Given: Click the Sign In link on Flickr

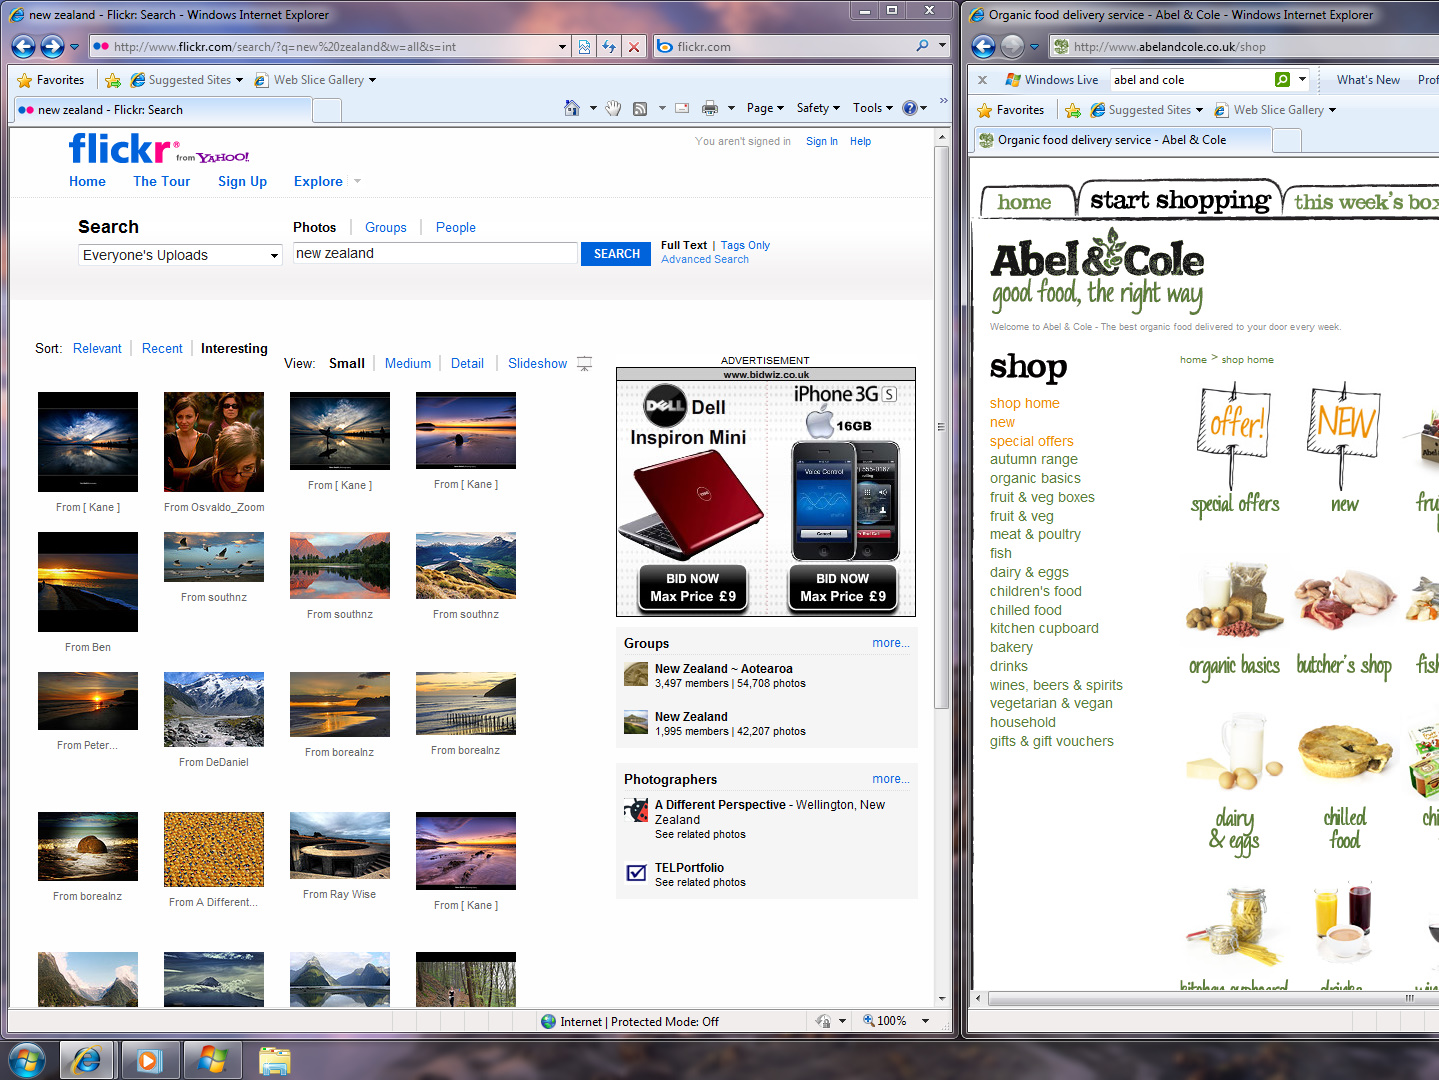Looking at the screenshot, I should pyautogui.click(x=822, y=142).
